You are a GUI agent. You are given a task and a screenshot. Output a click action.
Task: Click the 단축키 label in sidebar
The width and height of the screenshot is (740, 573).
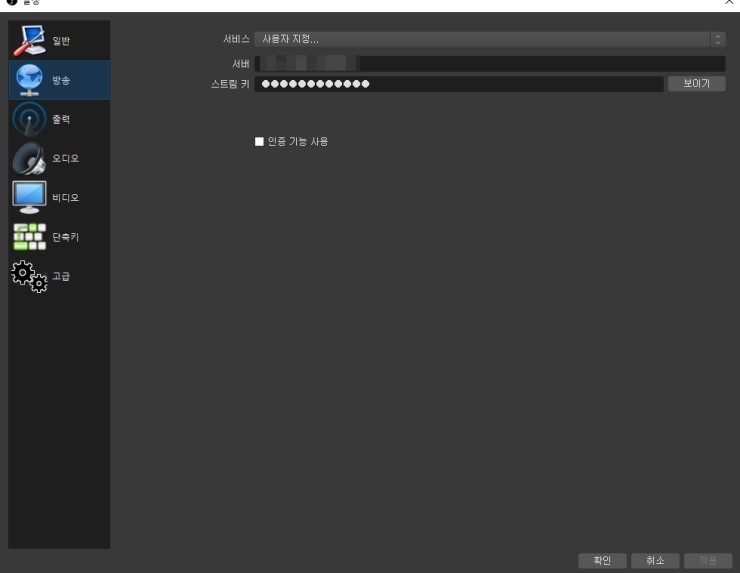pyautogui.click(x=65, y=237)
